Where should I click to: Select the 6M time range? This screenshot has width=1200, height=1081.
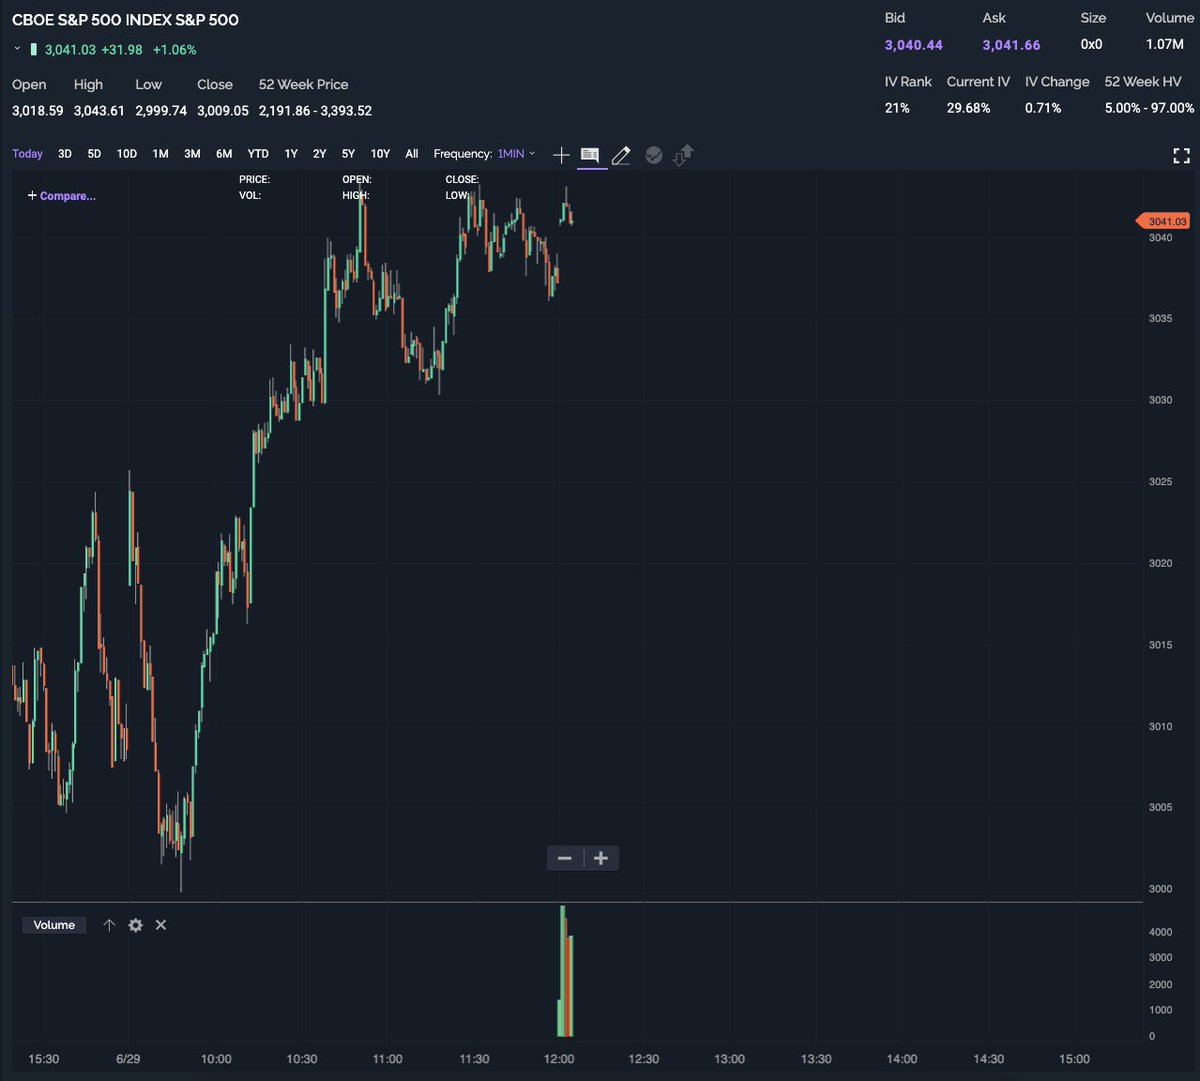pyautogui.click(x=224, y=154)
